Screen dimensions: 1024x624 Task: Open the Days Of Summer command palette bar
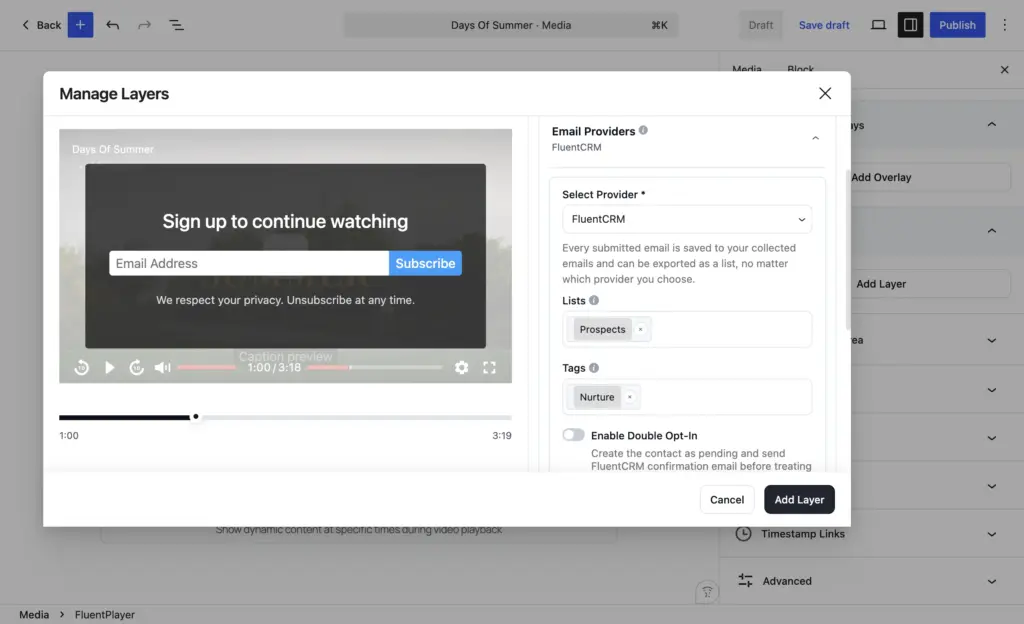[511, 25]
